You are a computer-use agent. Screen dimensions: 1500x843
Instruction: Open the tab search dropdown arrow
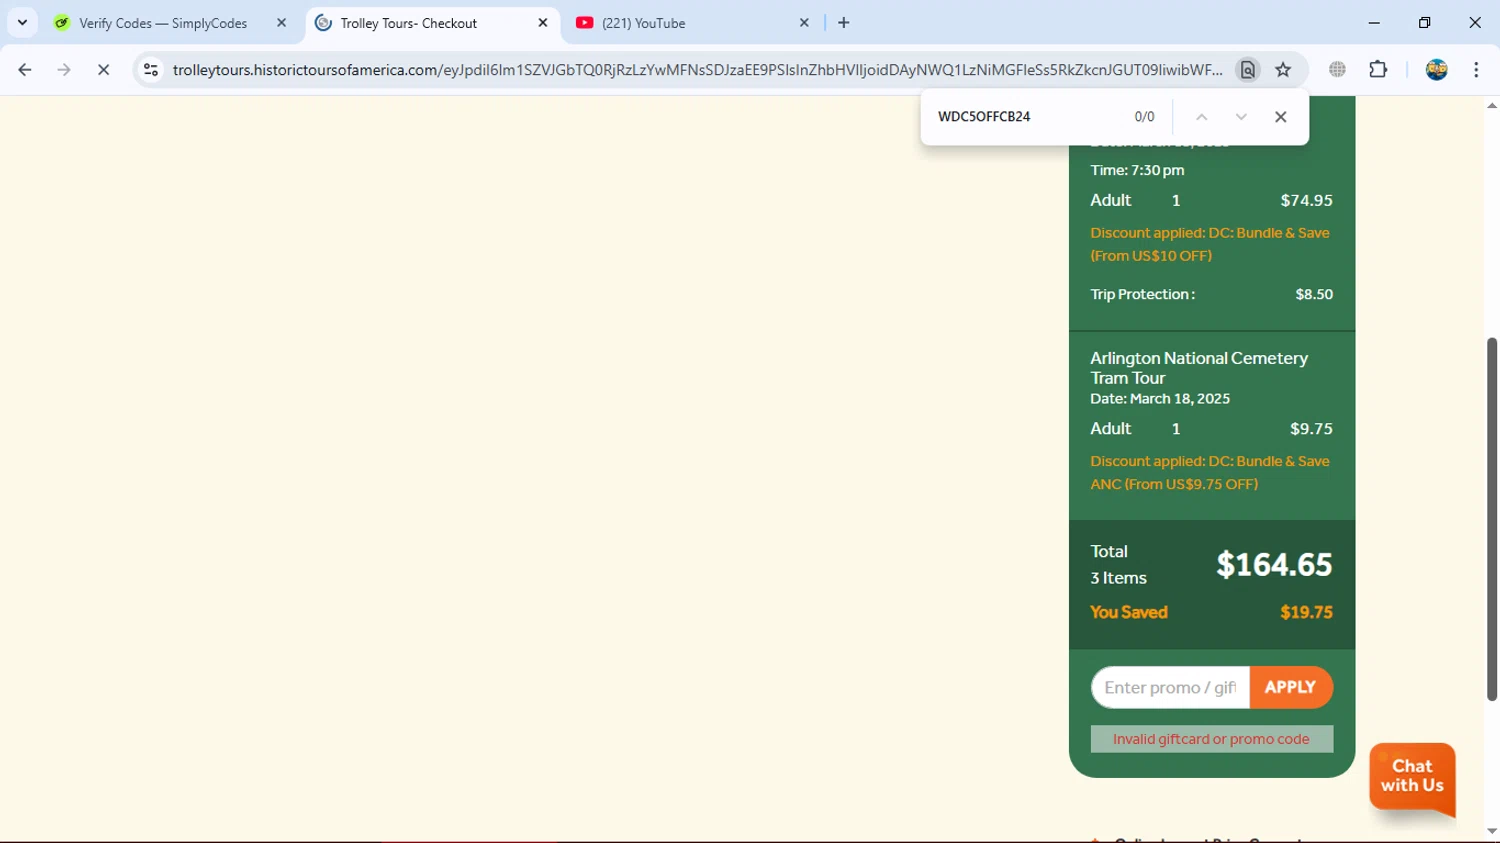click(22, 22)
